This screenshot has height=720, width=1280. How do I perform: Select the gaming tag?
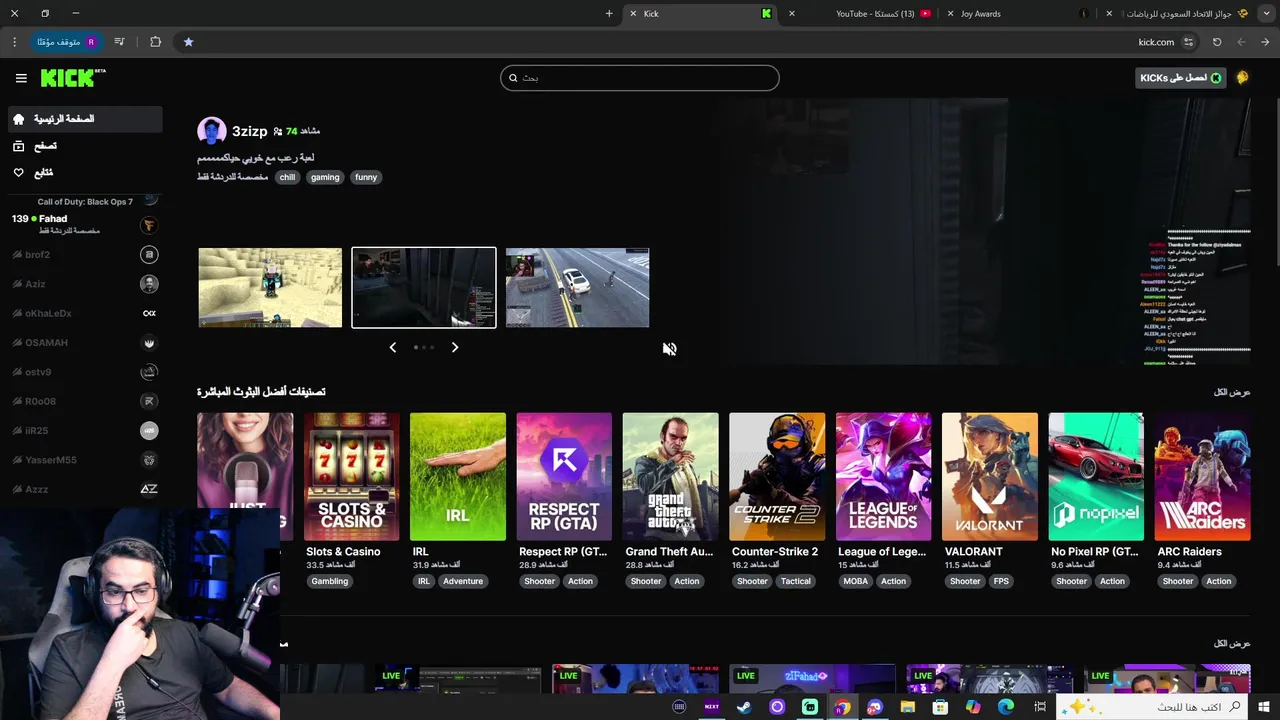325,177
